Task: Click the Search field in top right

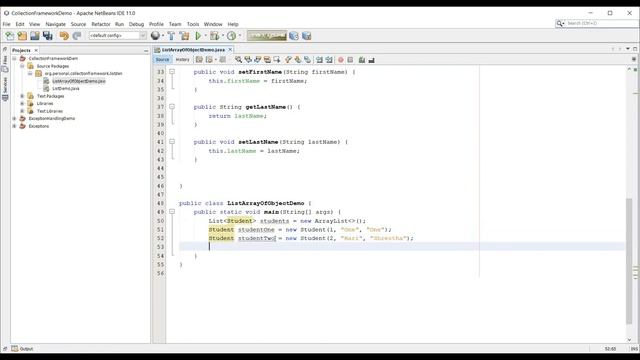Action: 601,24
